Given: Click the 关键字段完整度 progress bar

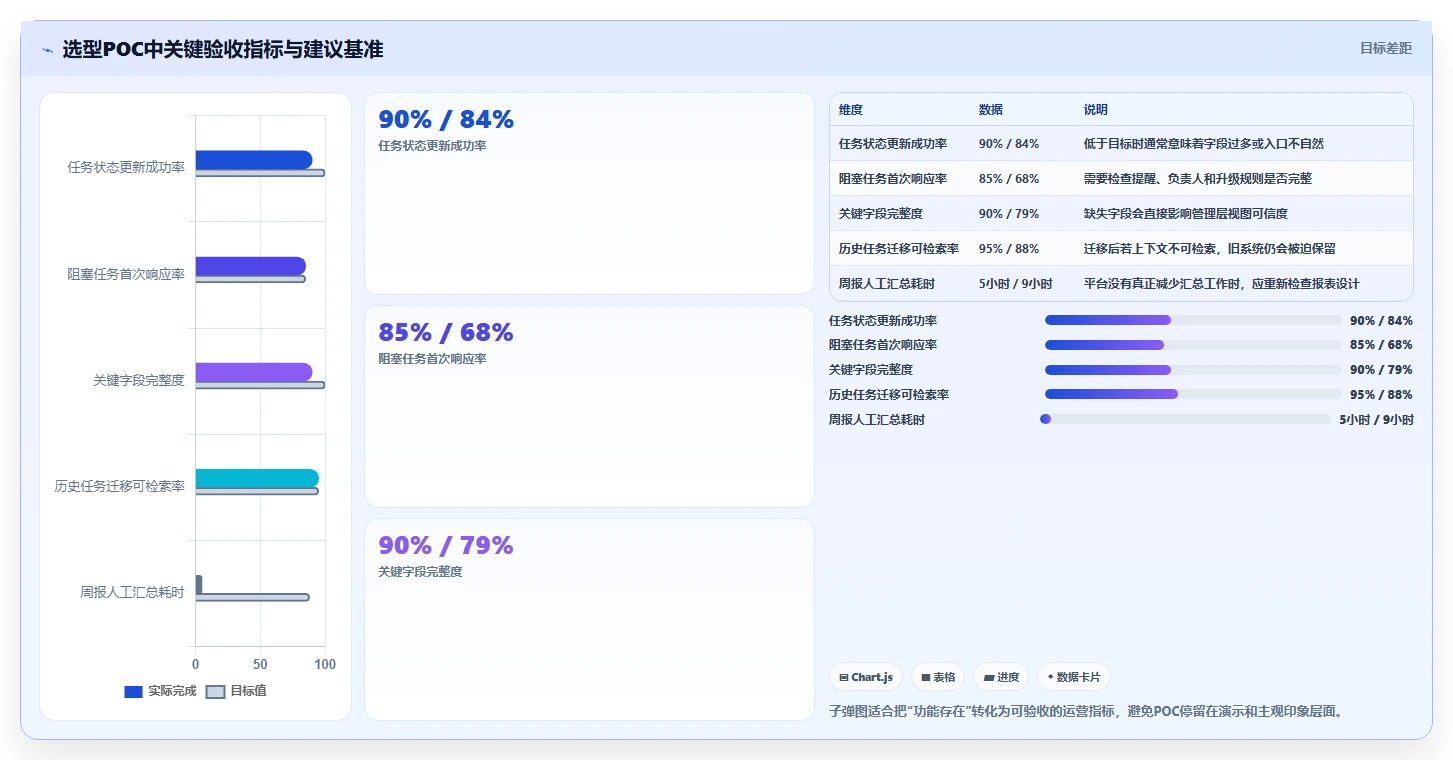Looking at the screenshot, I should pyautogui.click(x=1193, y=370).
